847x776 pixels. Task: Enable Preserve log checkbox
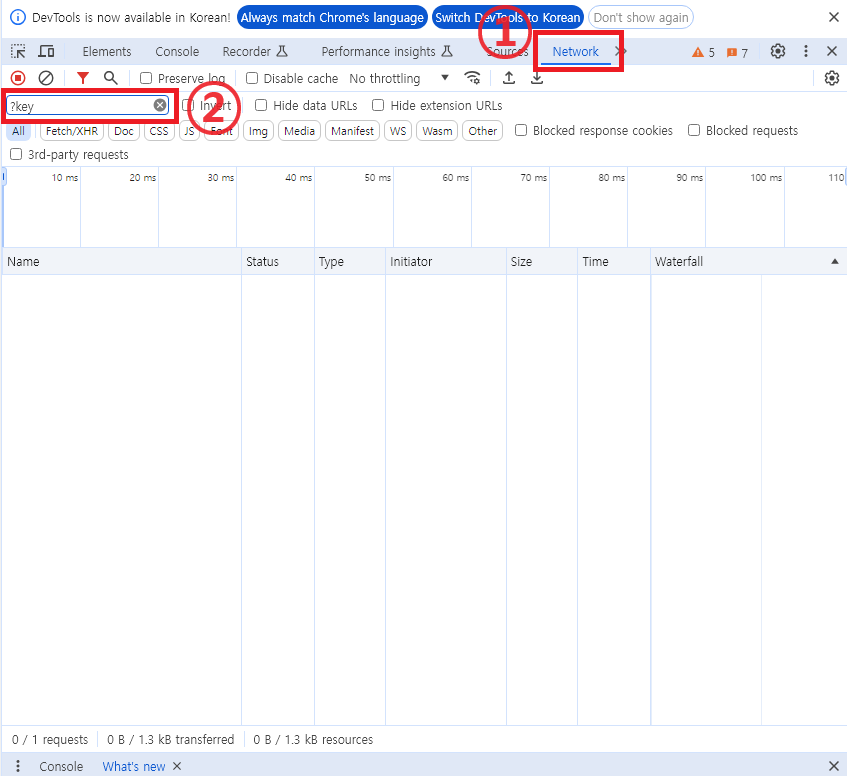146,78
